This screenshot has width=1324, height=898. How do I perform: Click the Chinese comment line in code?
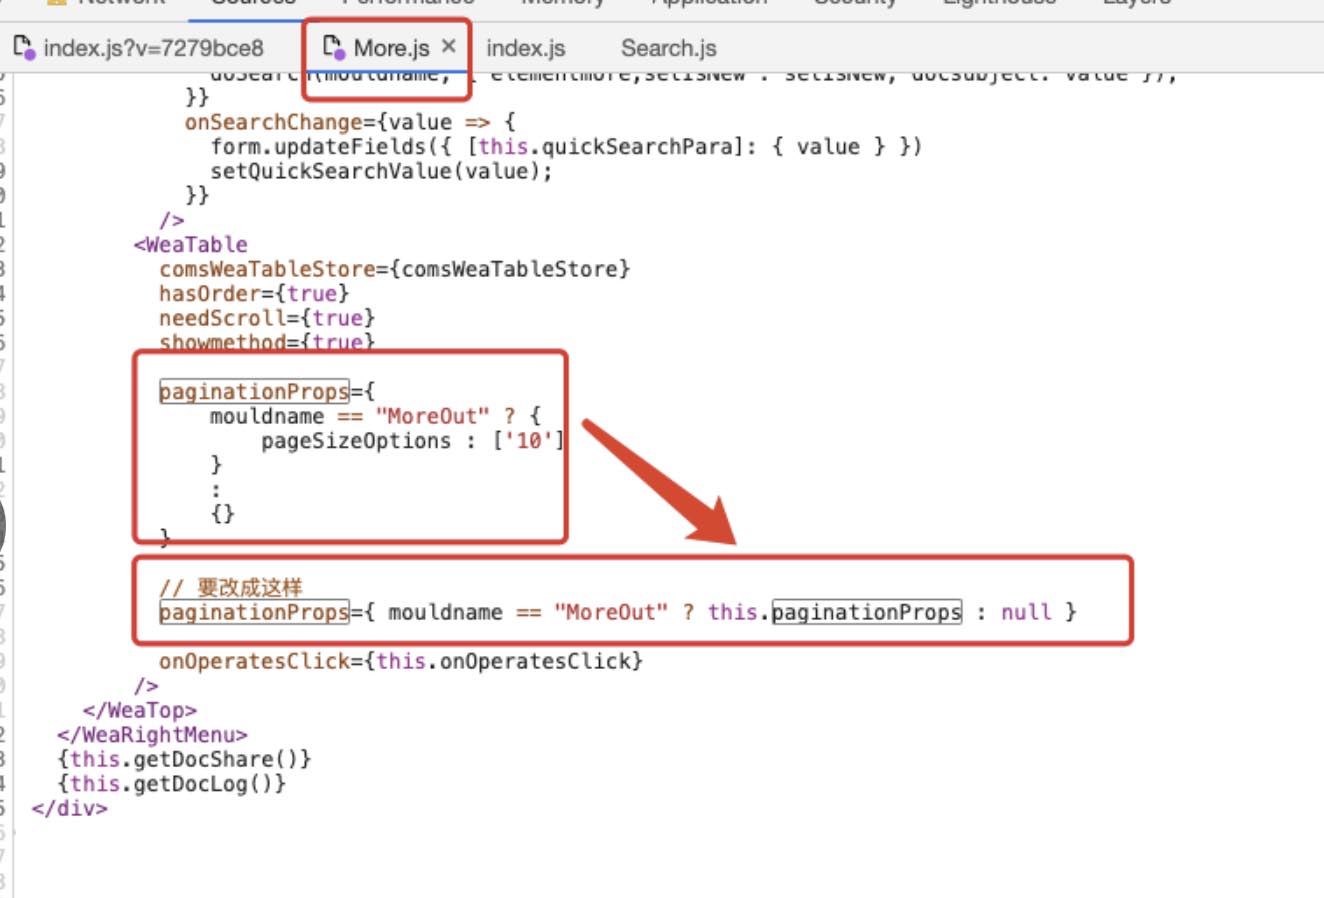pos(230,587)
